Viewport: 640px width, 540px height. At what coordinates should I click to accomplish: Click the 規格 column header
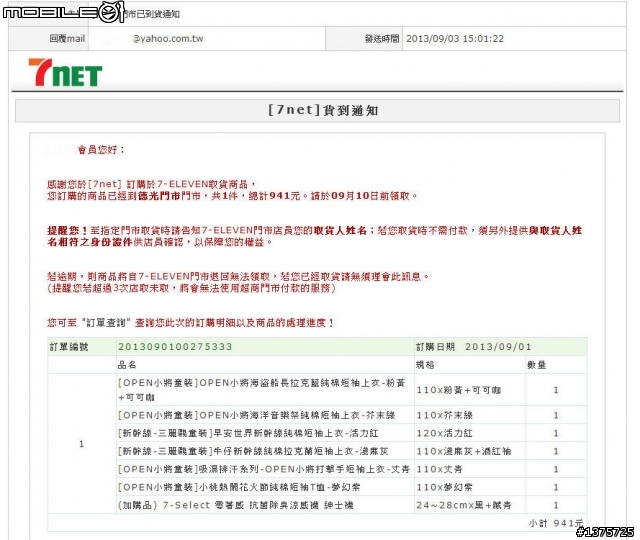click(425, 364)
